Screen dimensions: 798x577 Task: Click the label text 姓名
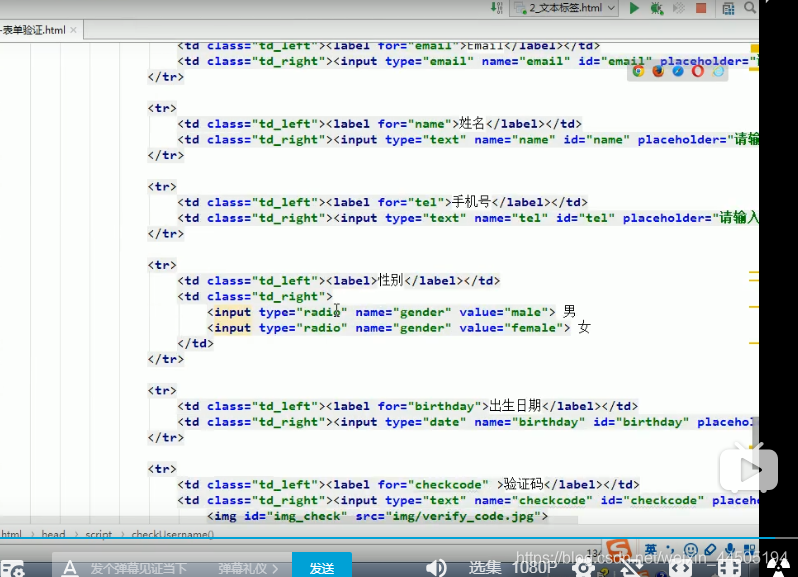pyautogui.click(x=472, y=123)
